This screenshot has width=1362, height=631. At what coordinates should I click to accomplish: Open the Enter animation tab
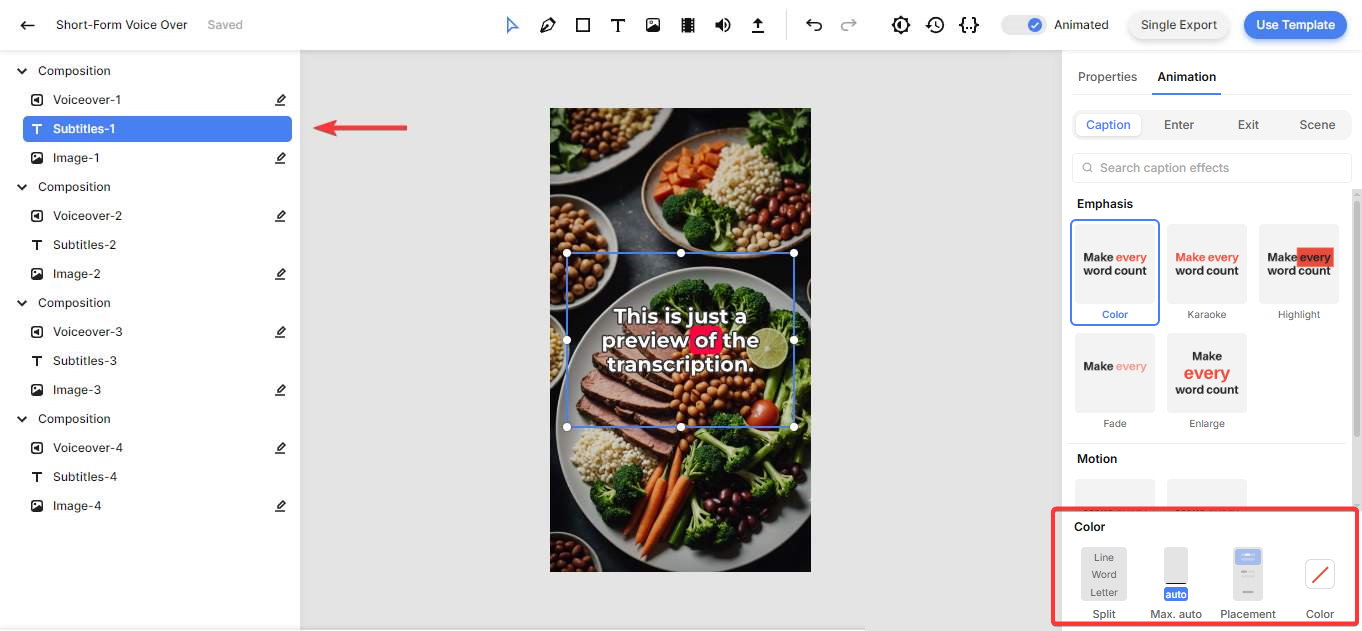click(1179, 125)
